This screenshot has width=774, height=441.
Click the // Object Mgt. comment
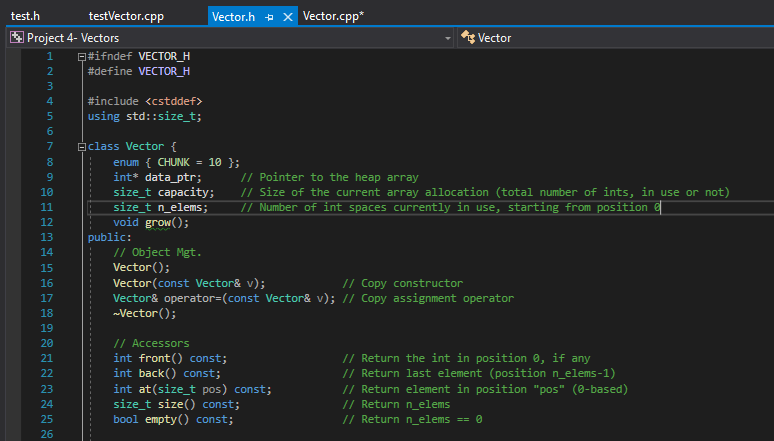(157, 252)
